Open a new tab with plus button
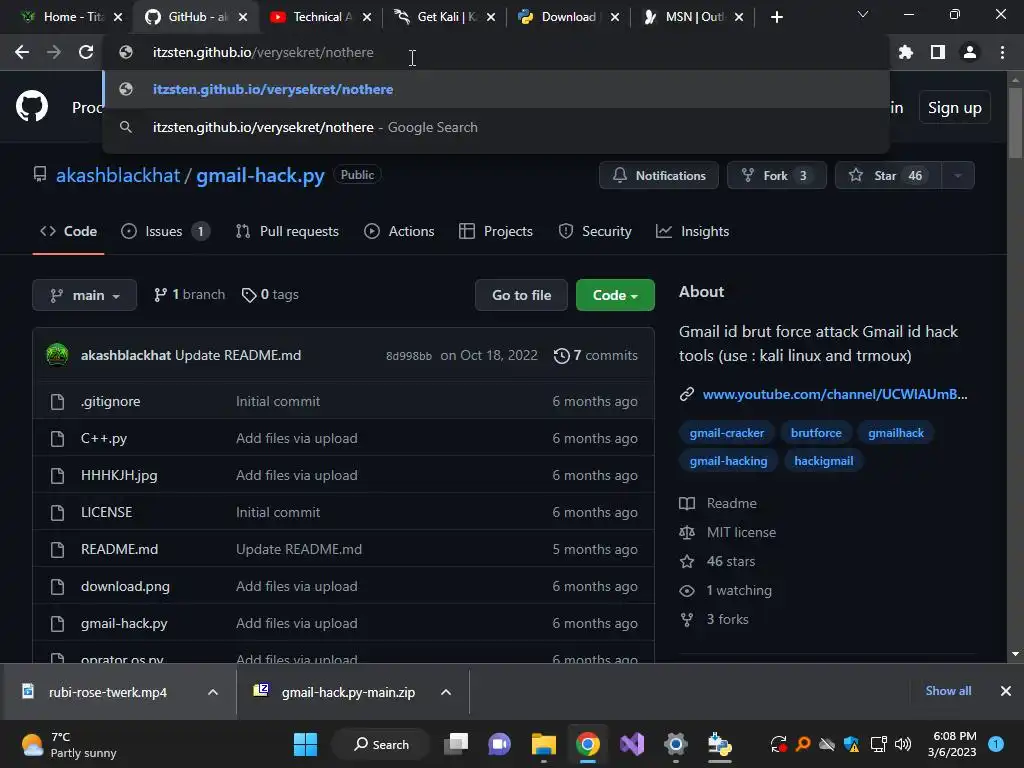Screen dimensions: 1024x768 point(776,17)
